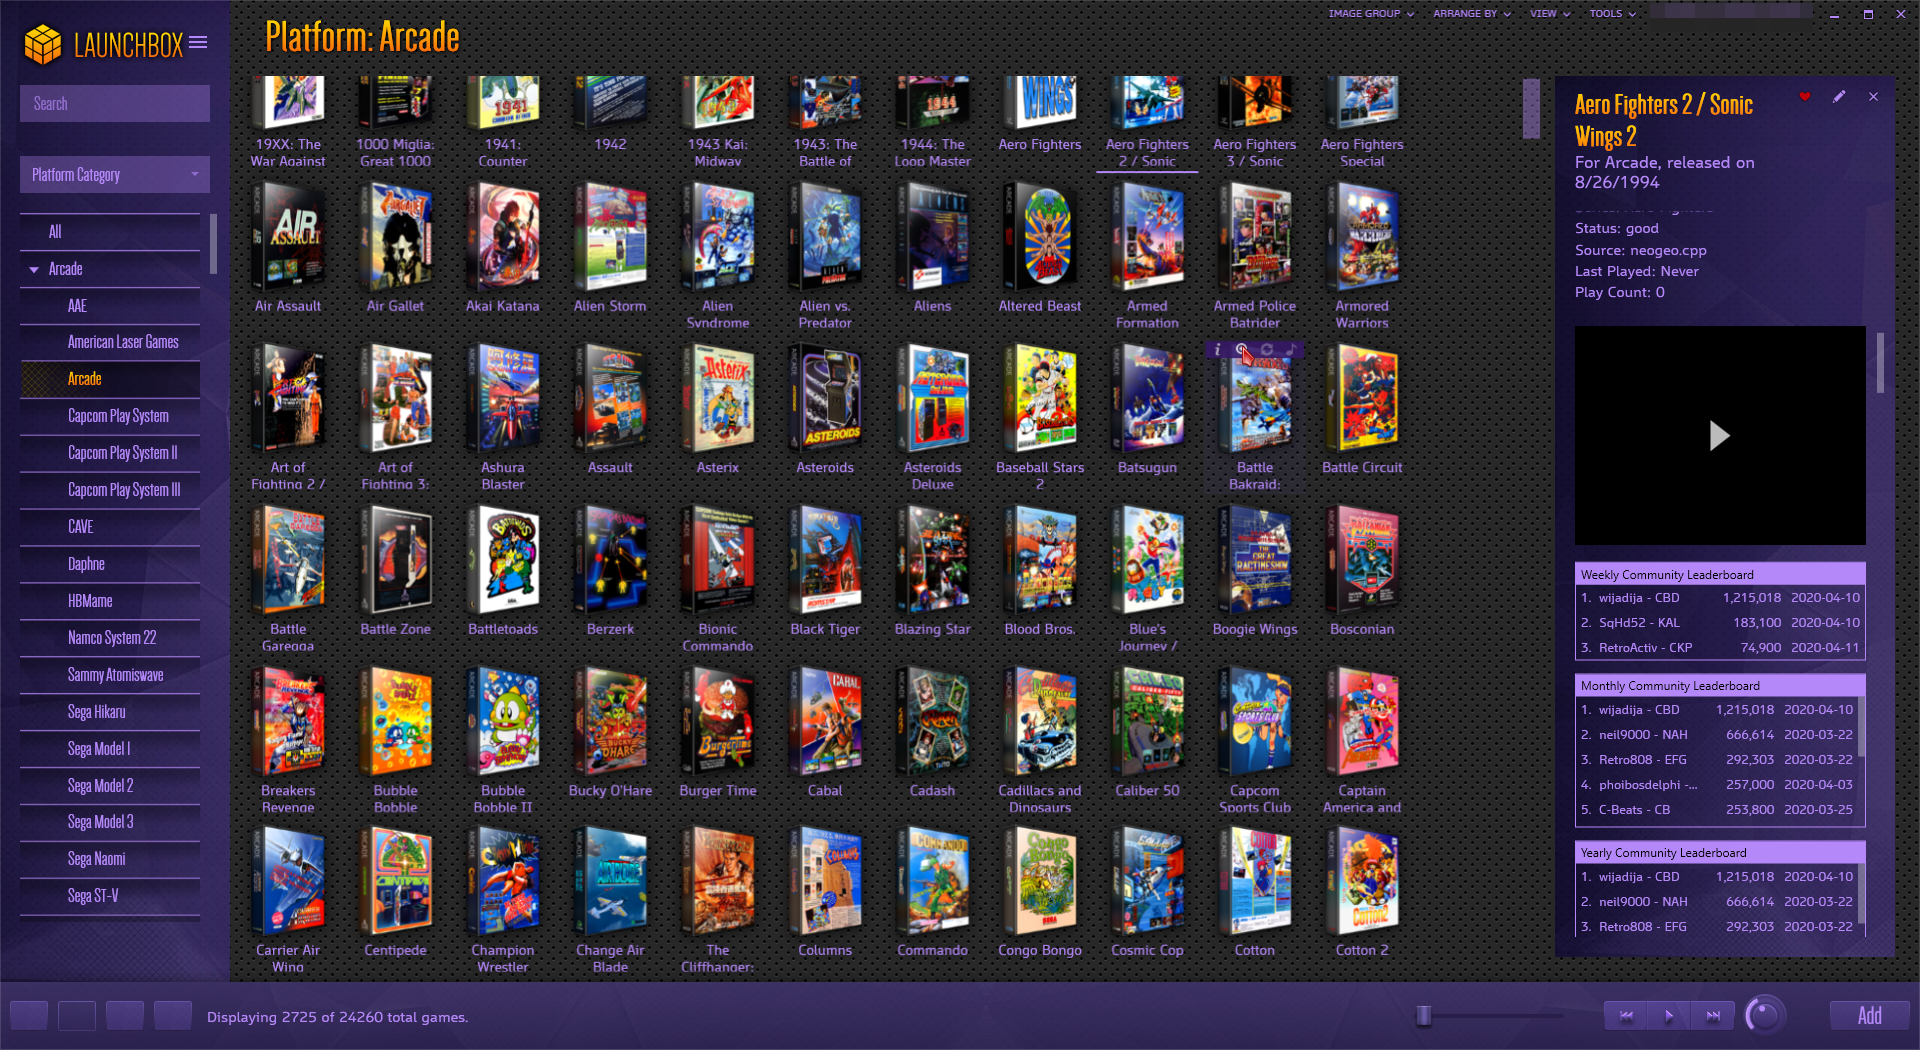The image size is (1920, 1050).
Task: Select the AAE platform
Action: 110,306
